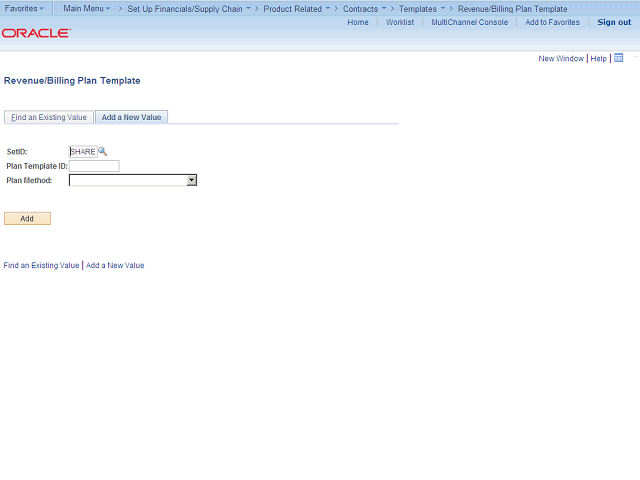Click bottom Add a New Value link
Screen dimensions: 640x480
tap(115, 265)
